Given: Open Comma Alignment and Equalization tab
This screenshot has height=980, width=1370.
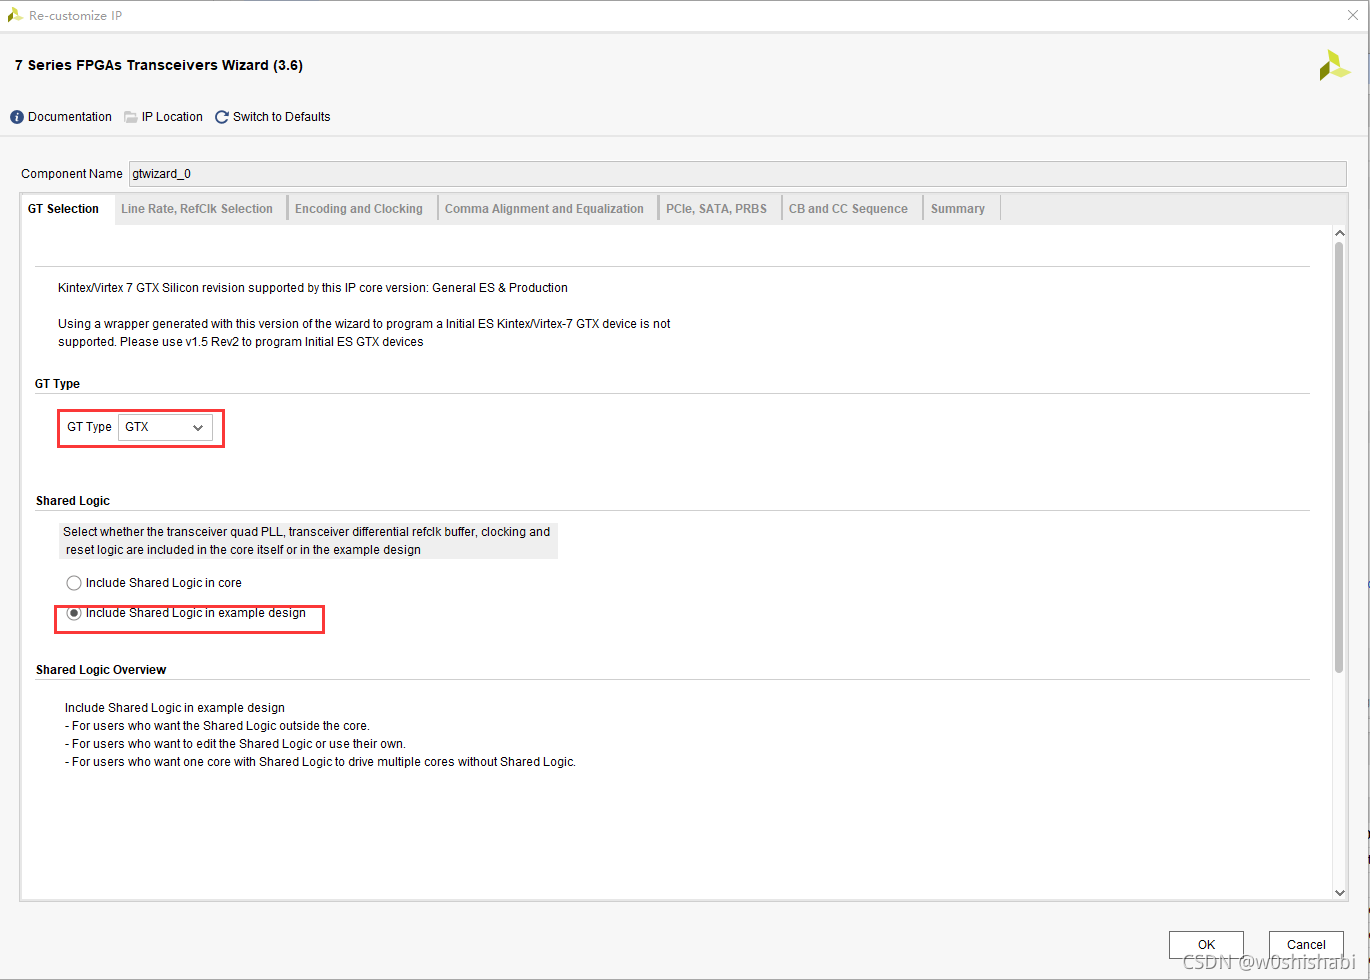Looking at the screenshot, I should coord(544,209).
